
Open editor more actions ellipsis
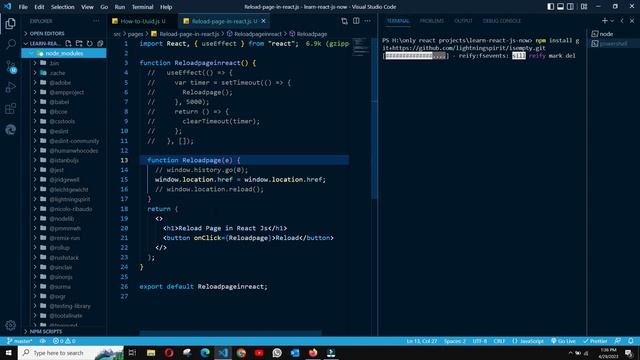coord(367,21)
